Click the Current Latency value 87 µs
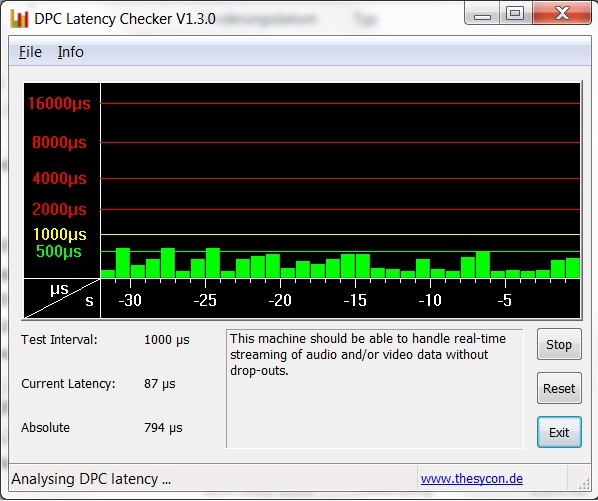The width and height of the screenshot is (598, 501). [x=160, y=384]
